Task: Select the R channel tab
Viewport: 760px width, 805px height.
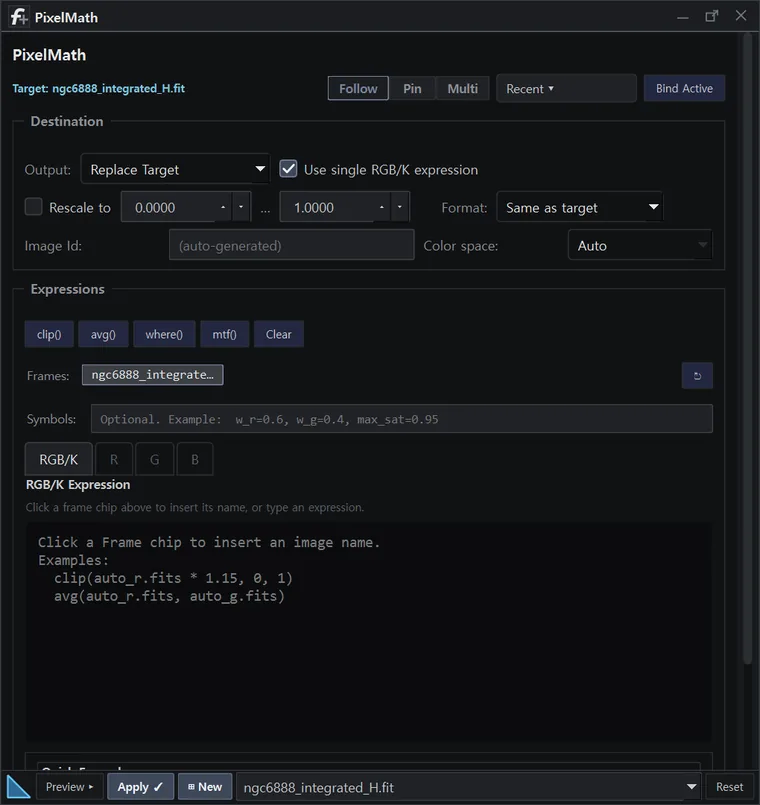Action: click(x=114, y=459)
